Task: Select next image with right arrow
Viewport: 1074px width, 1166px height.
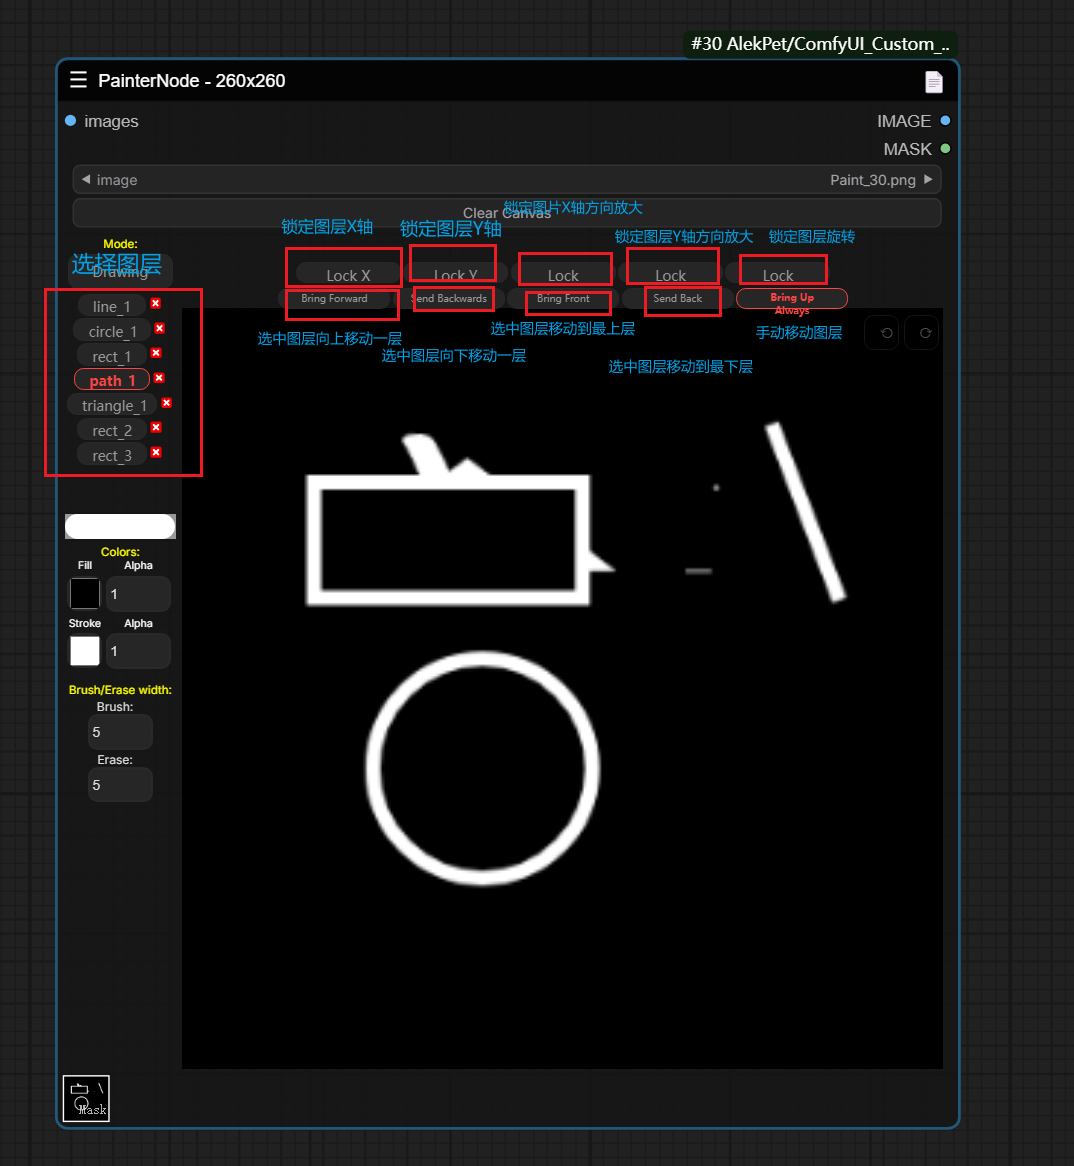Action: 928,180
